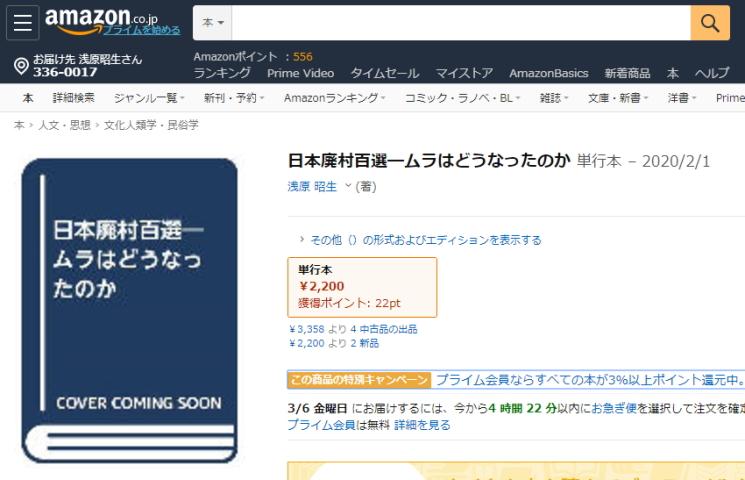
Task: Click breadcrumb 本
Action: [x=19, y=125]
